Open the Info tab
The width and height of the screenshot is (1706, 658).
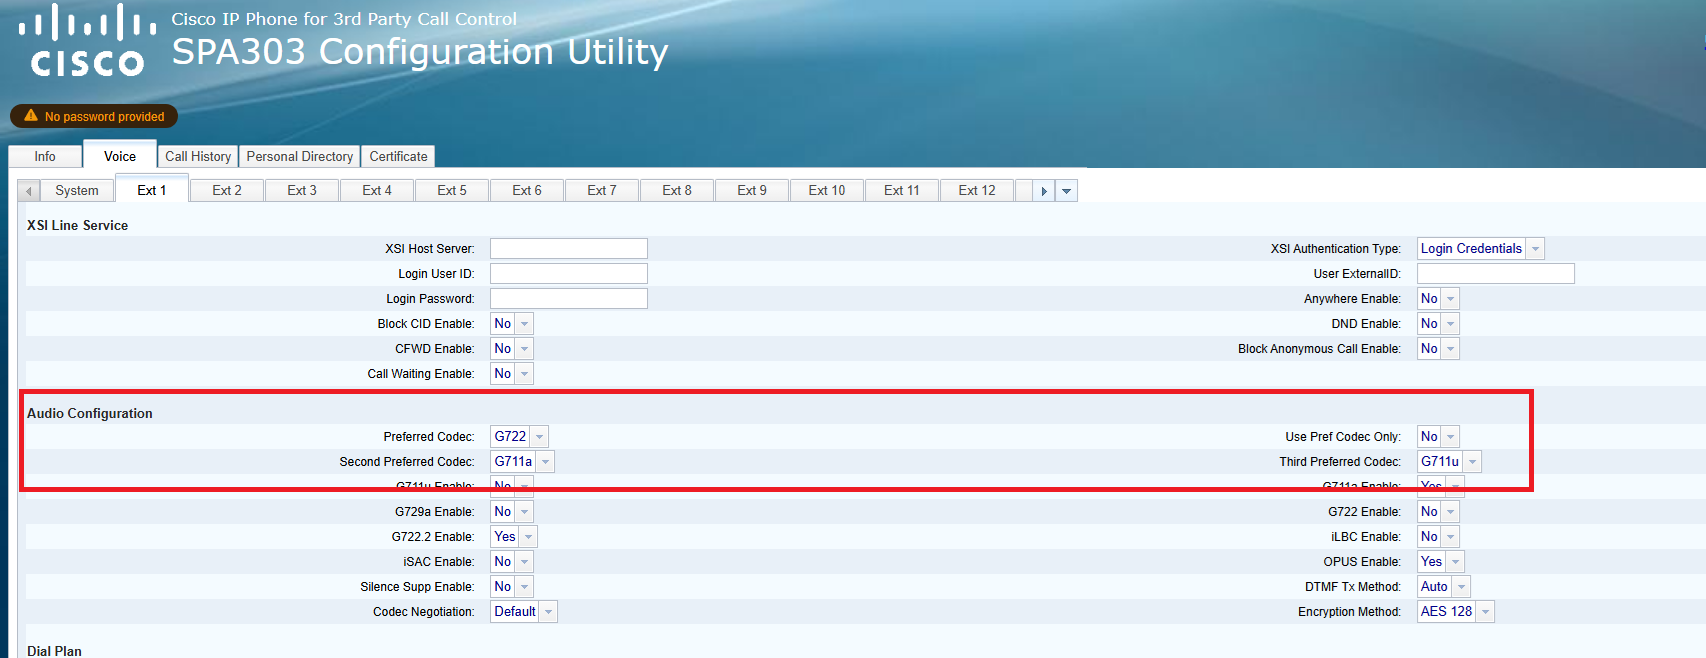[45, 156]
